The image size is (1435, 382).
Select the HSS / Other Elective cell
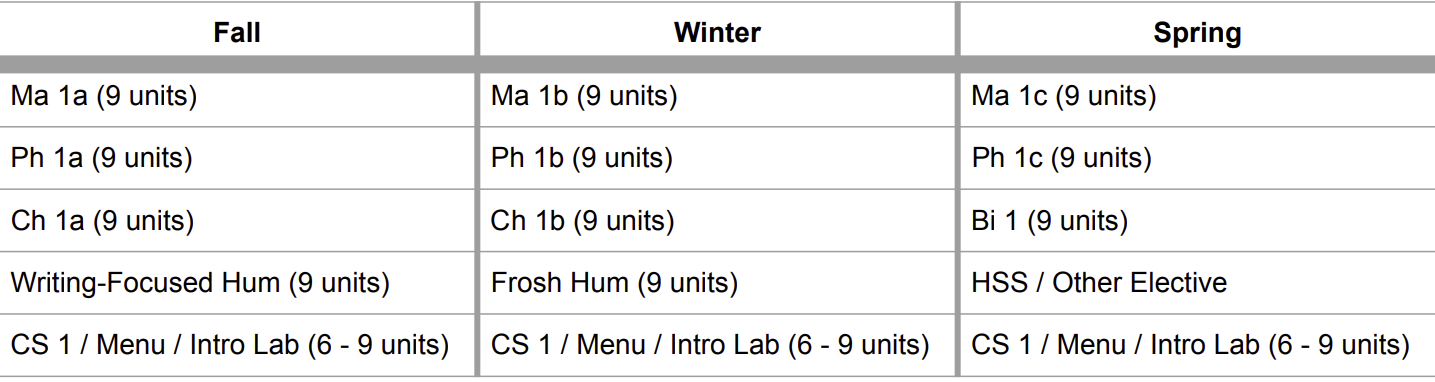click(1197, 283)
